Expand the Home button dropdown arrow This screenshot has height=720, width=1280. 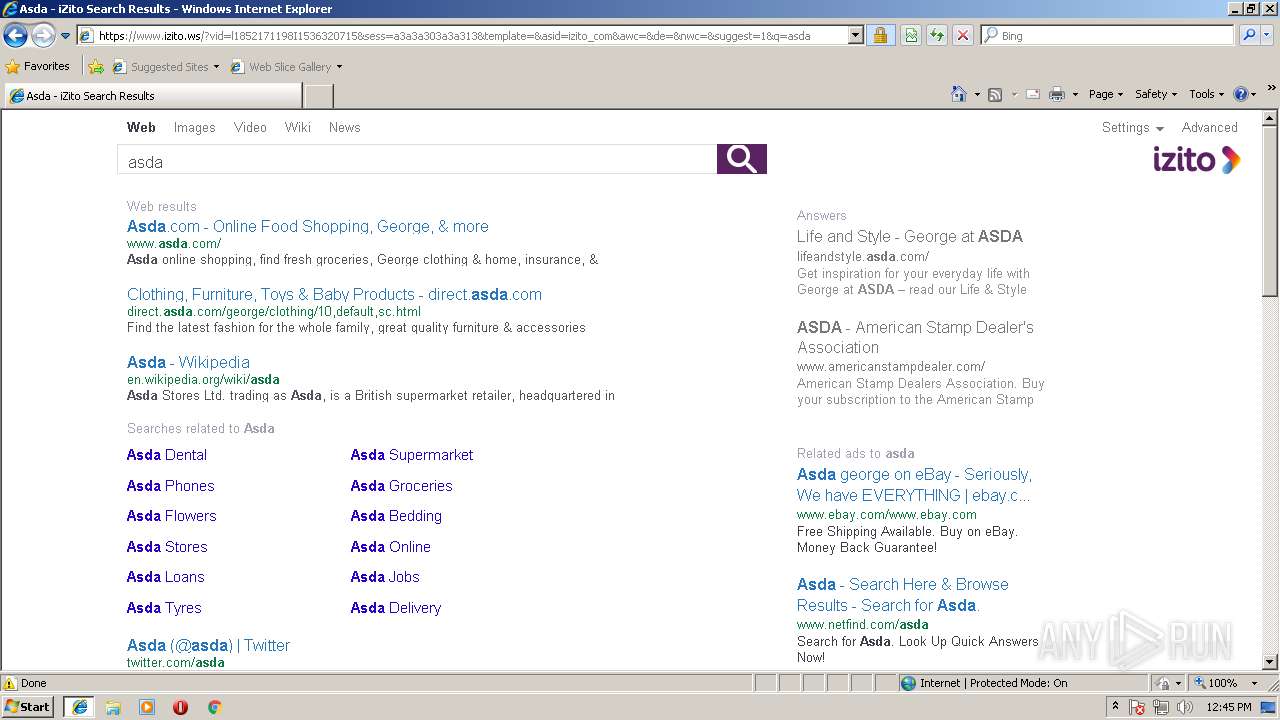coord(976,94)
